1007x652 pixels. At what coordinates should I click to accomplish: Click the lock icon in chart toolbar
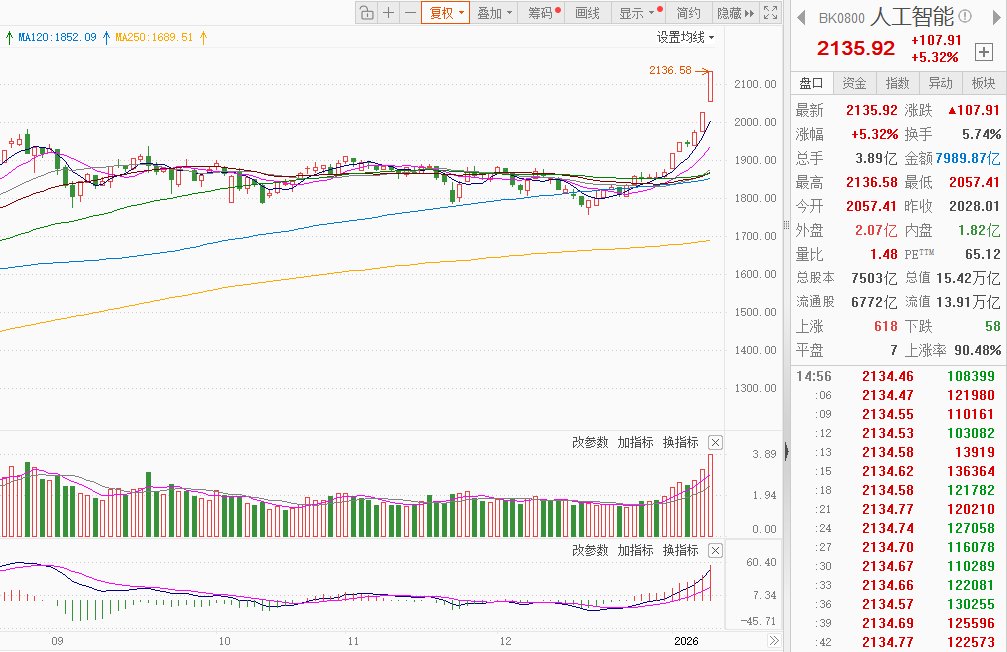point(366,13)
